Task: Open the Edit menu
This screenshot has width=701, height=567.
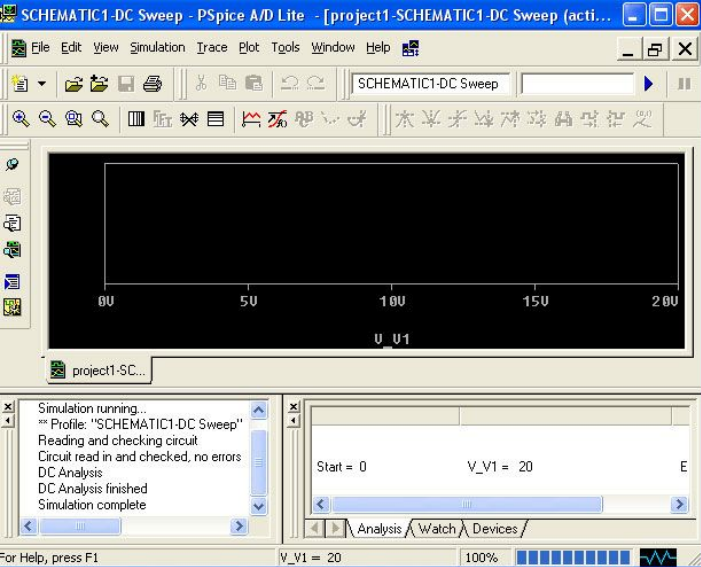Action: click(x=71, y=47)
